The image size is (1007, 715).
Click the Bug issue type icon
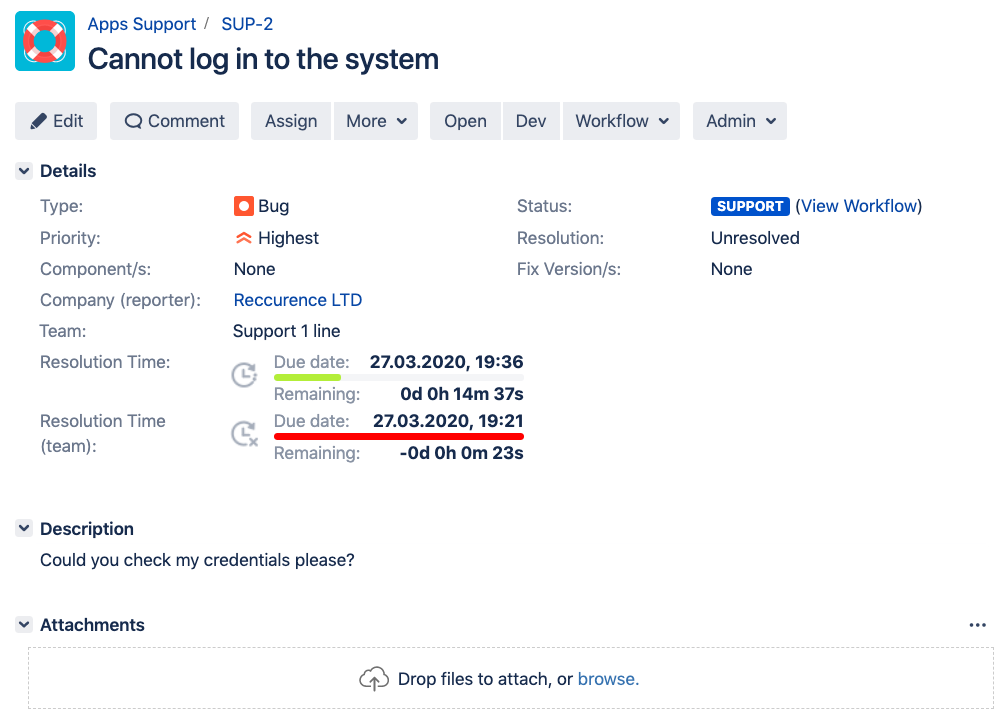(x=243, y=206)
